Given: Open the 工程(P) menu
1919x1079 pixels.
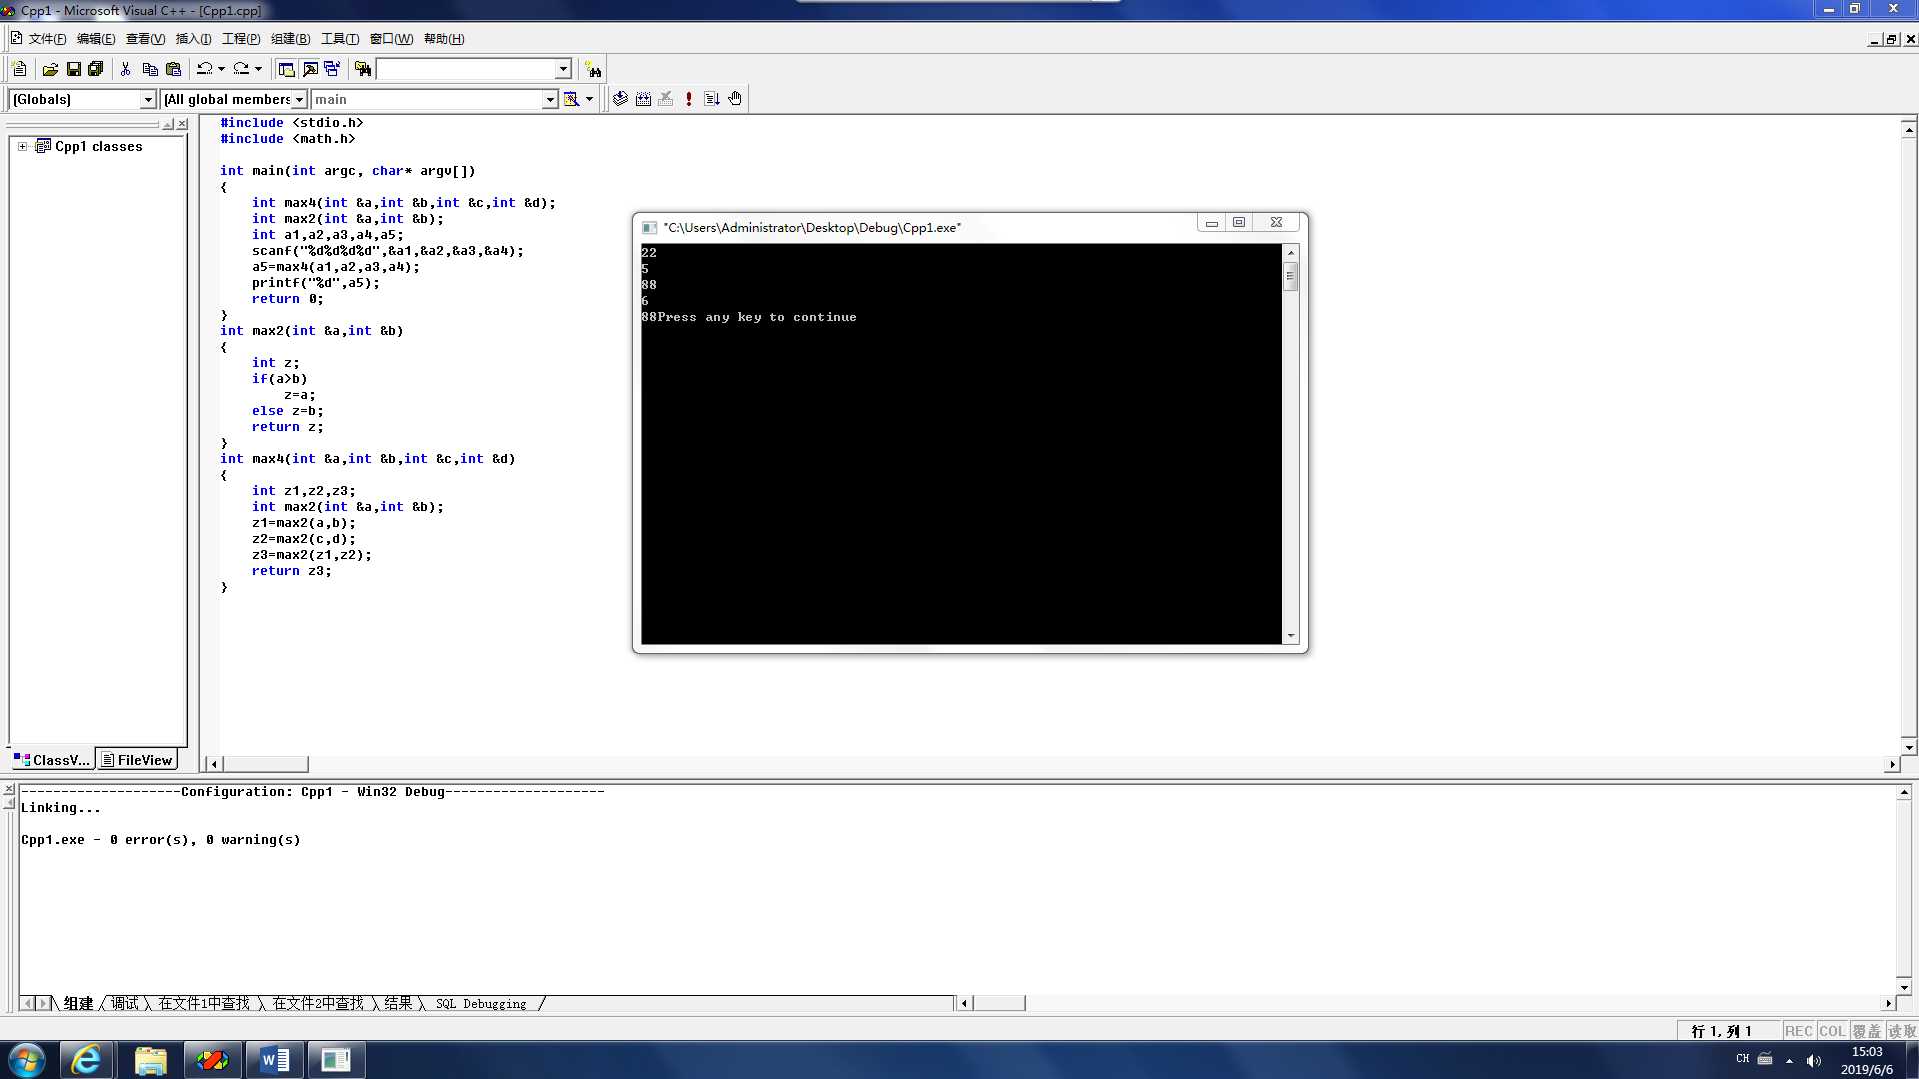Looking at the screenshot, I should pyautogui.click(x=241, y=39).
